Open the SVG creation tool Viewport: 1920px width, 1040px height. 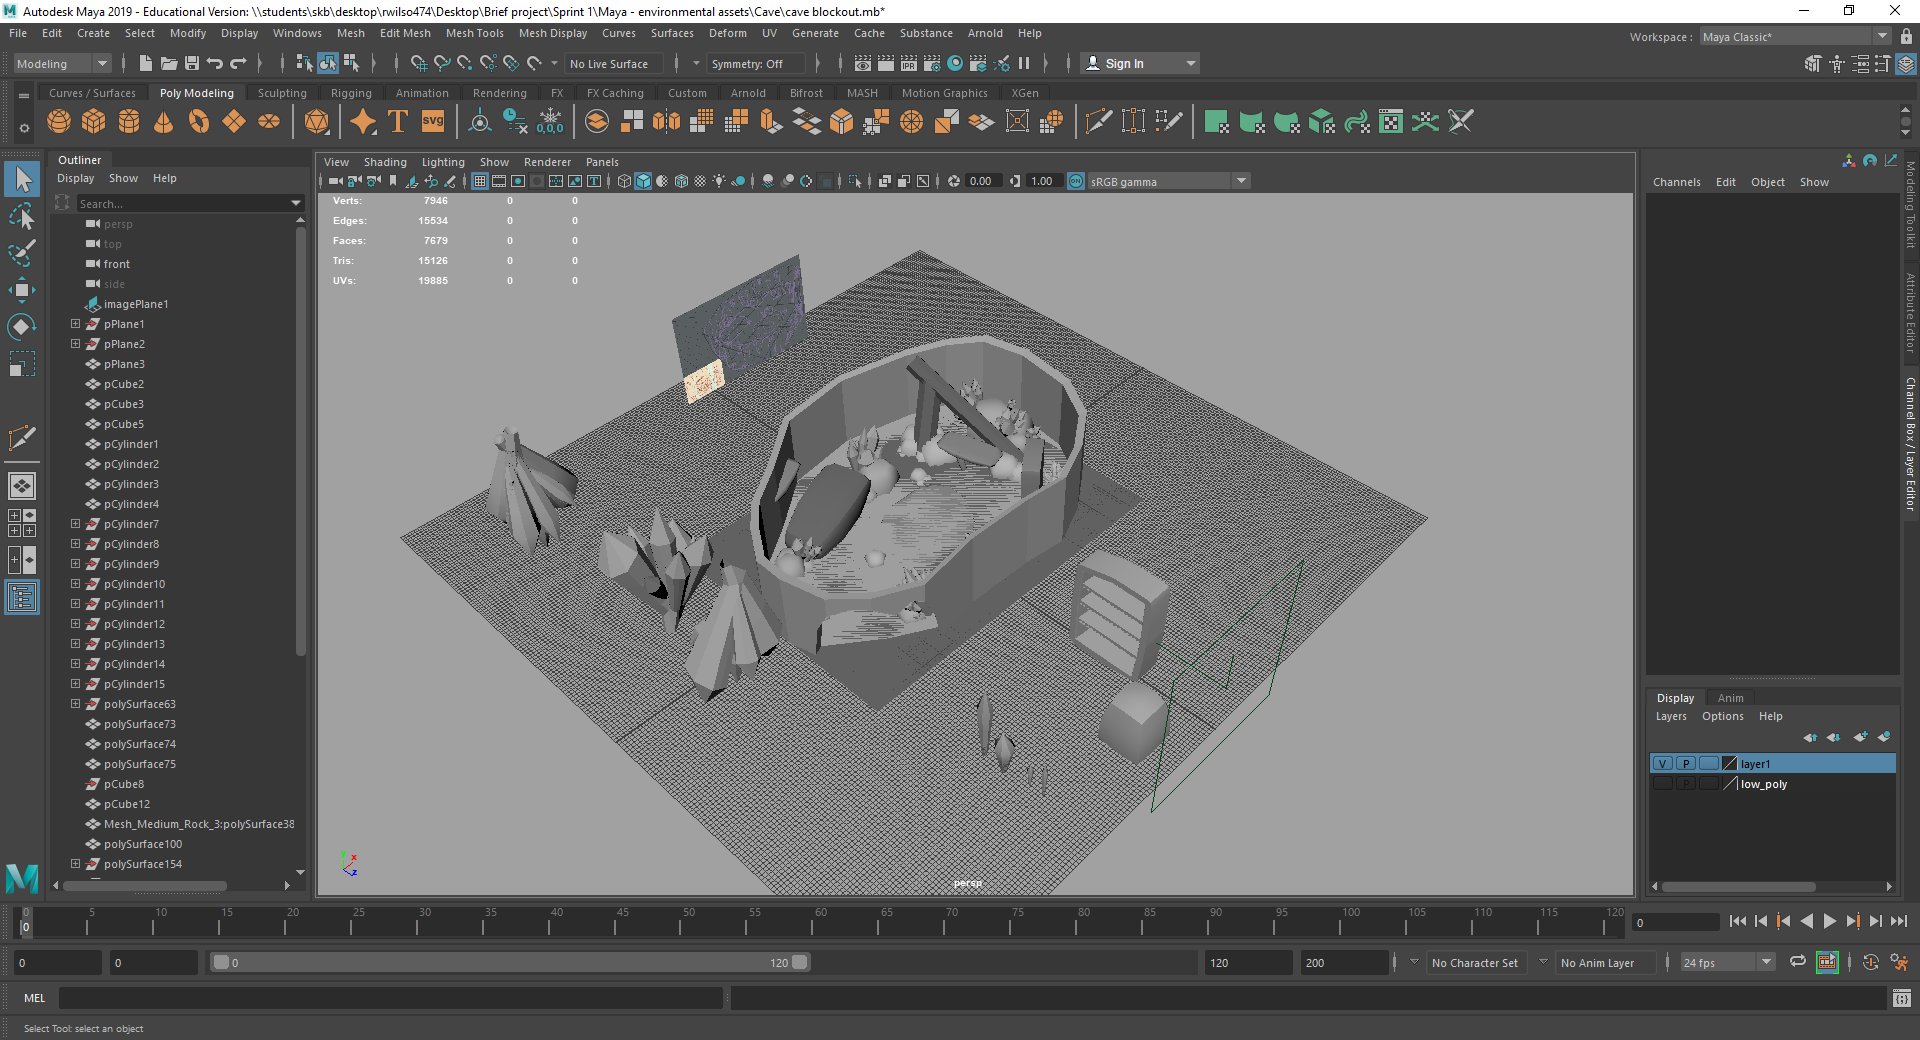click(432, 121)
